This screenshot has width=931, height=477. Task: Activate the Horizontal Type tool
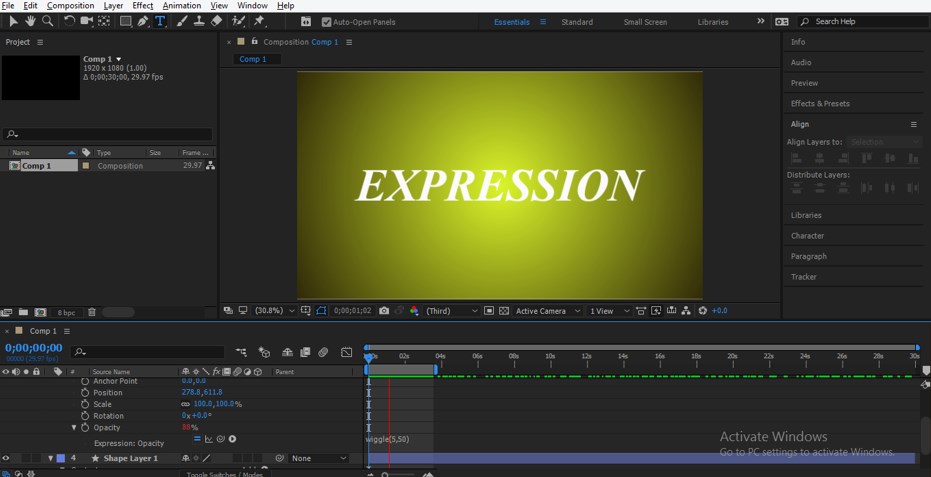click(x=160, y=21)
